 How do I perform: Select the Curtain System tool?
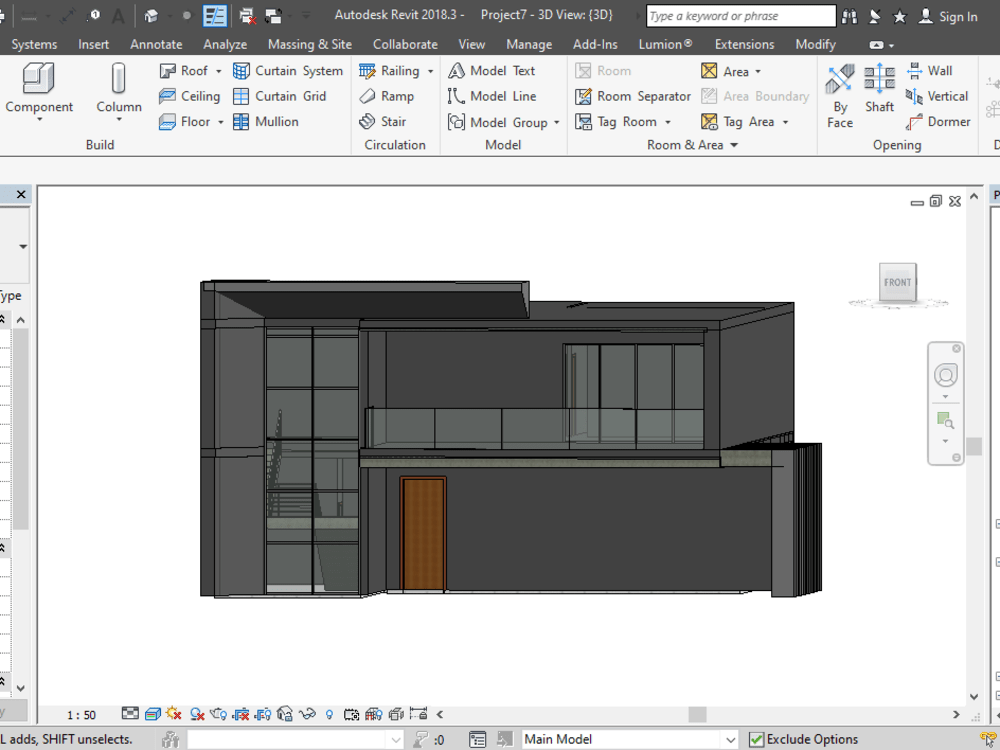pyautogui.click(x=288, y=70)
